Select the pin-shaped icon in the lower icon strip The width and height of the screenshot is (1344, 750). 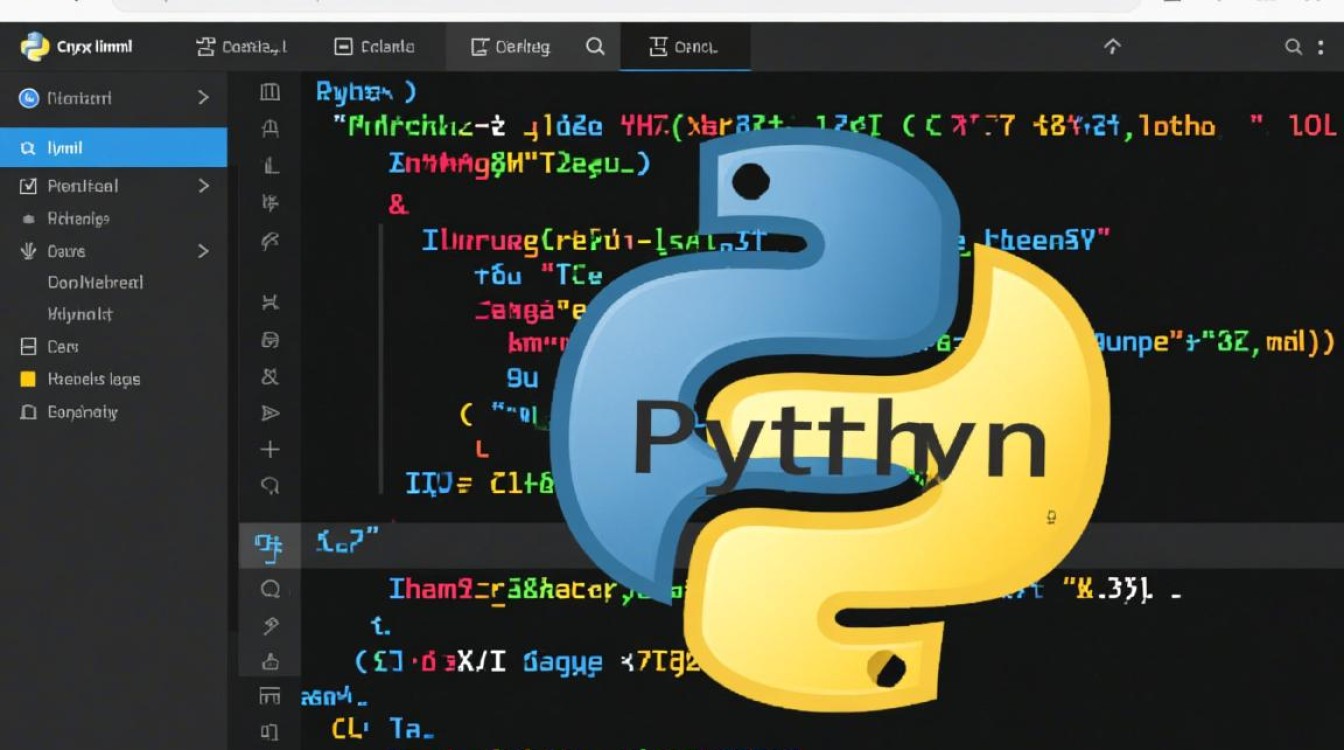point(269,625)
